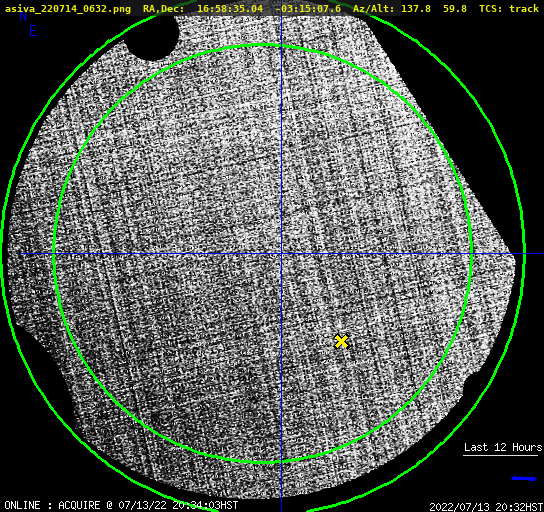This screenshot has height=512, width=544.
Task: Select the Last 12 Hours link
Action: coord(503,447)
